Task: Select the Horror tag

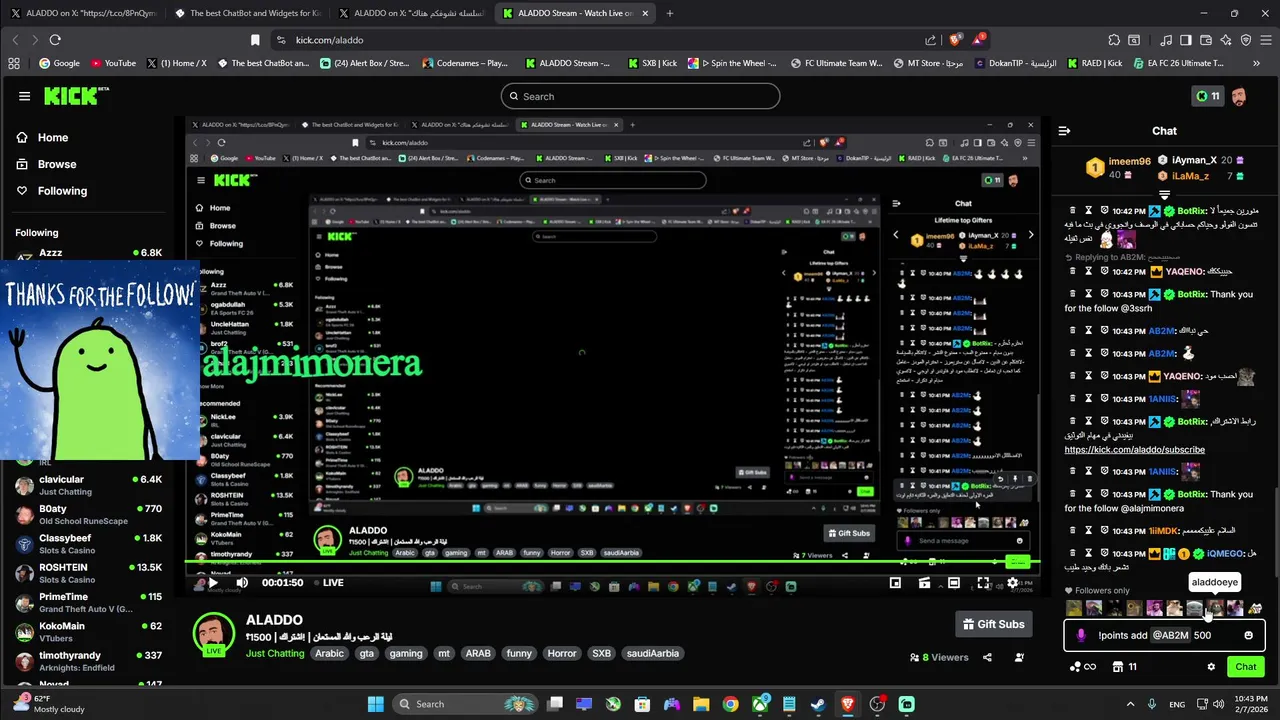Action: coord(562,653)
